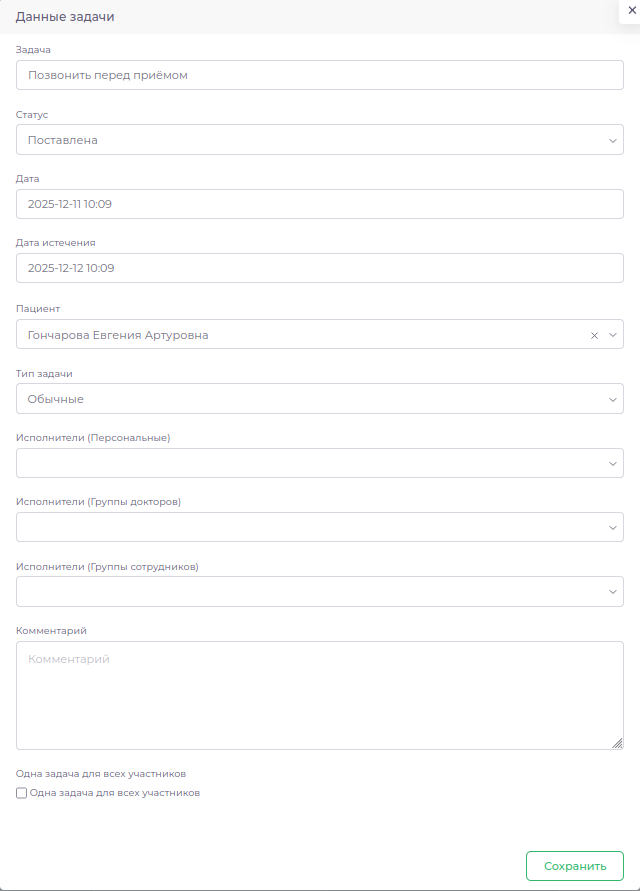Click the Поставлена status value
The image size is (640, 891).
click(x=63, y=141)
